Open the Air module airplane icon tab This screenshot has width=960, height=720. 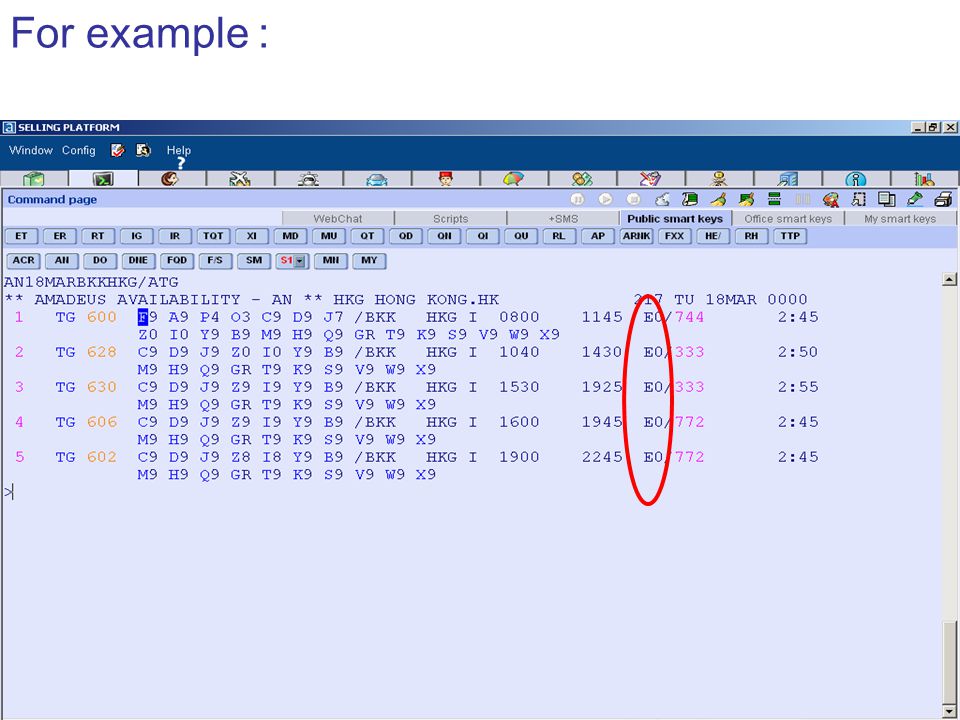click(240, 179)
